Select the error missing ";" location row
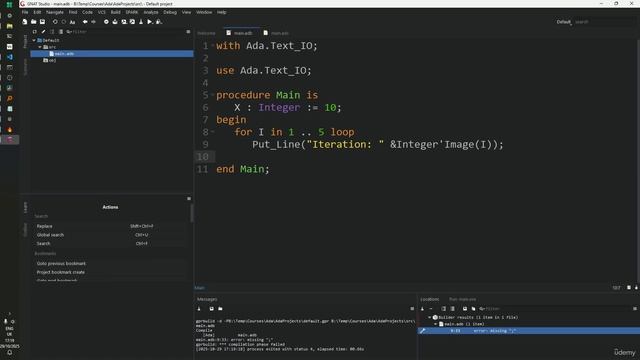Viewport: 640px width, 360px height. point(529,331)
